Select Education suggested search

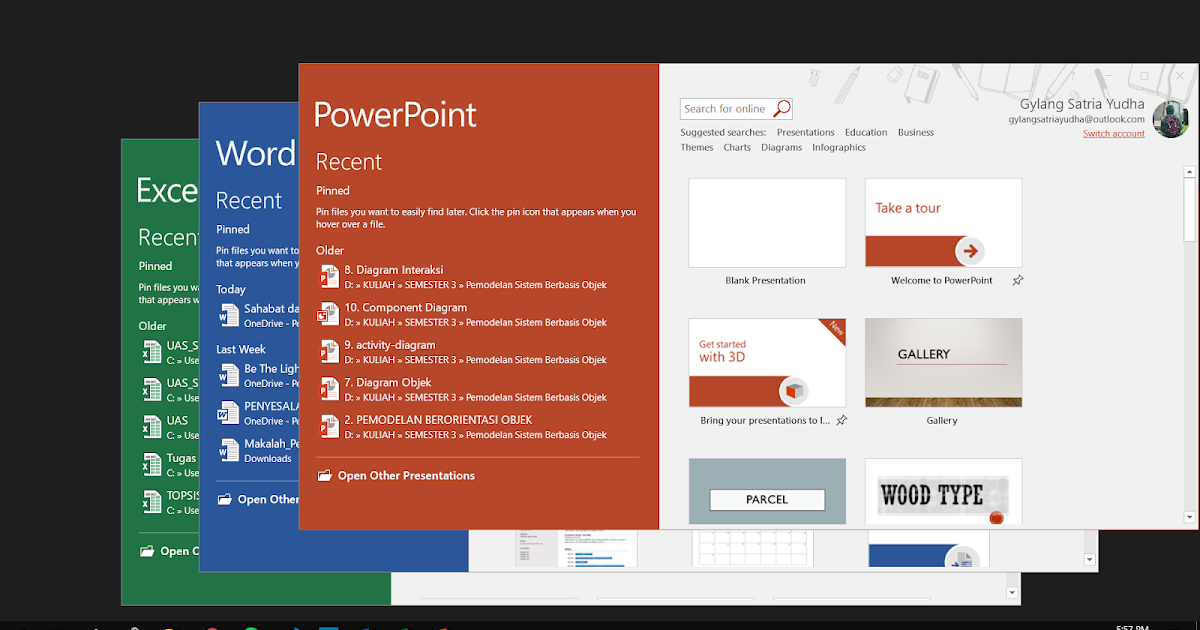[866, 132]
